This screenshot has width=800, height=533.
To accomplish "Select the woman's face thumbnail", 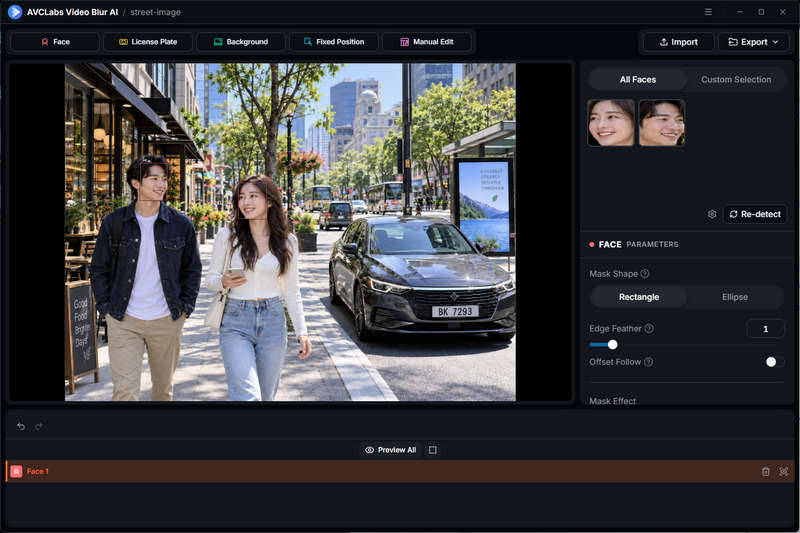I will tap(611, 123).
